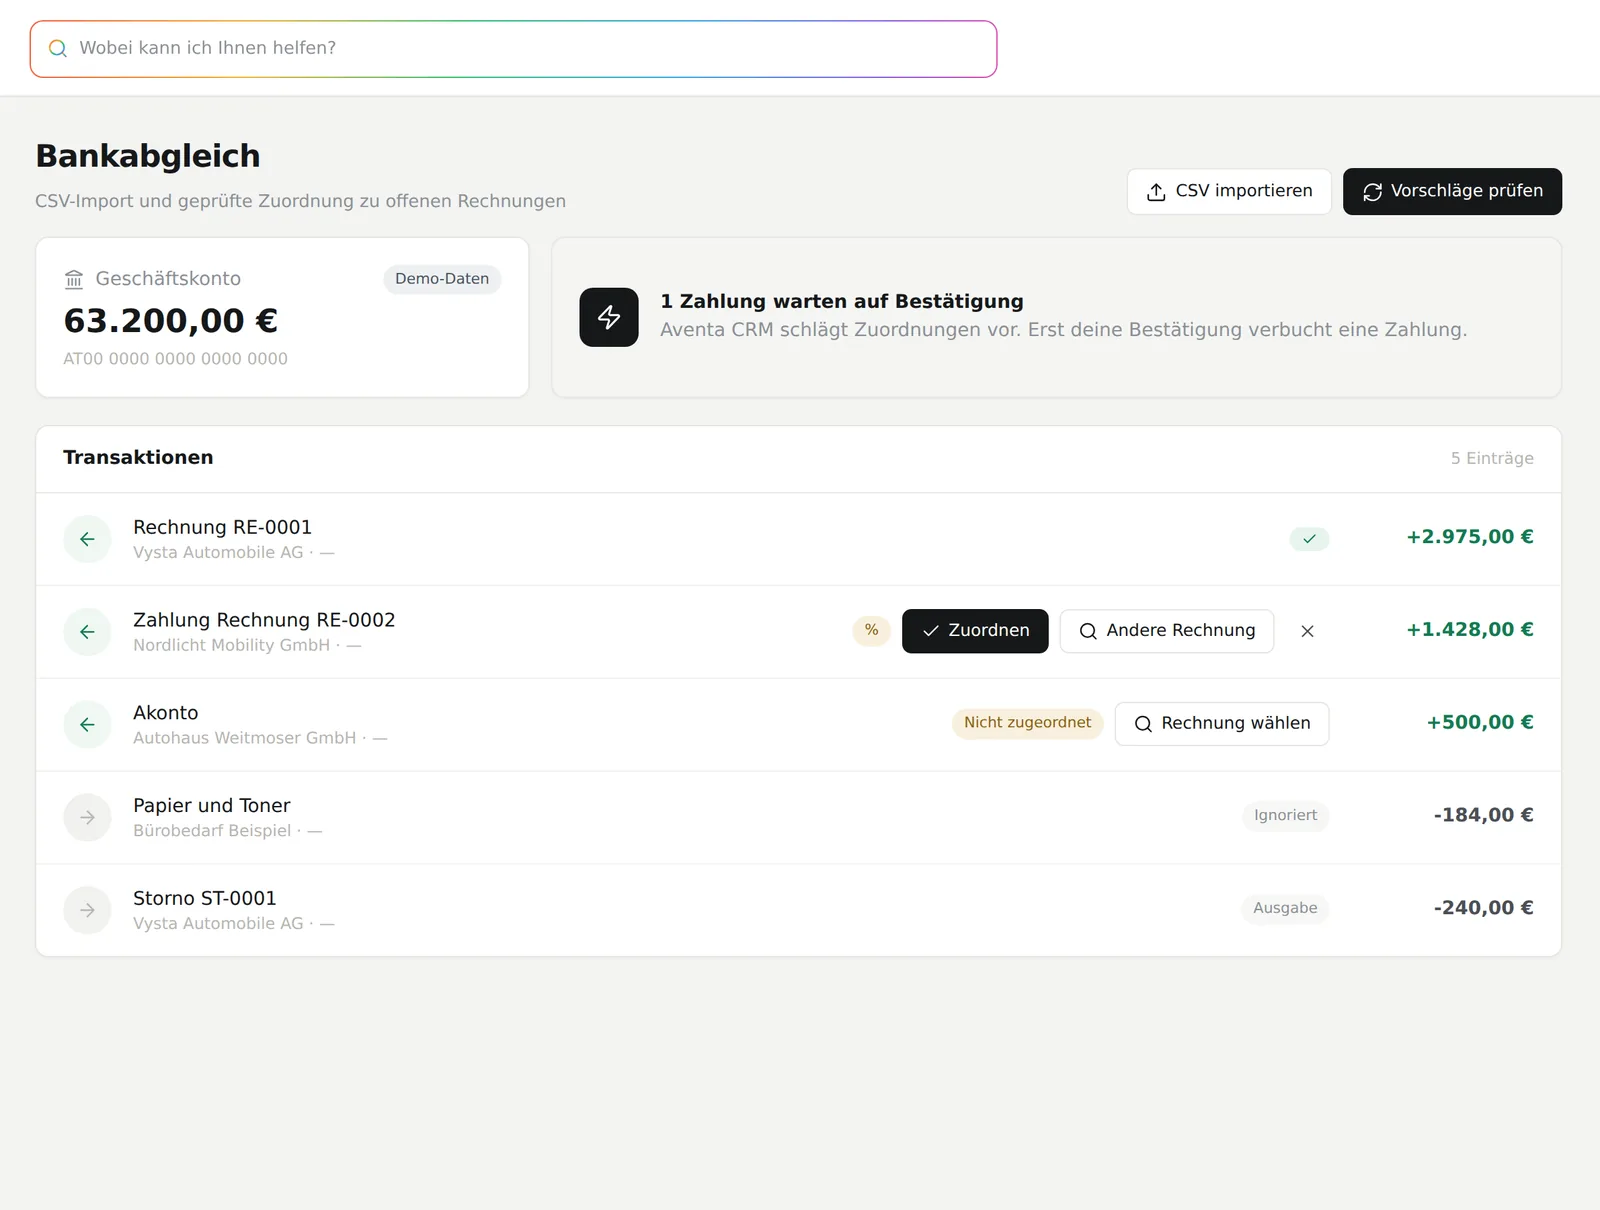Image resolution: width=1600 pixels, height=1210 pixels.
Task: Select the amount +500,00 €
Action: click(x=1479, y=723)
